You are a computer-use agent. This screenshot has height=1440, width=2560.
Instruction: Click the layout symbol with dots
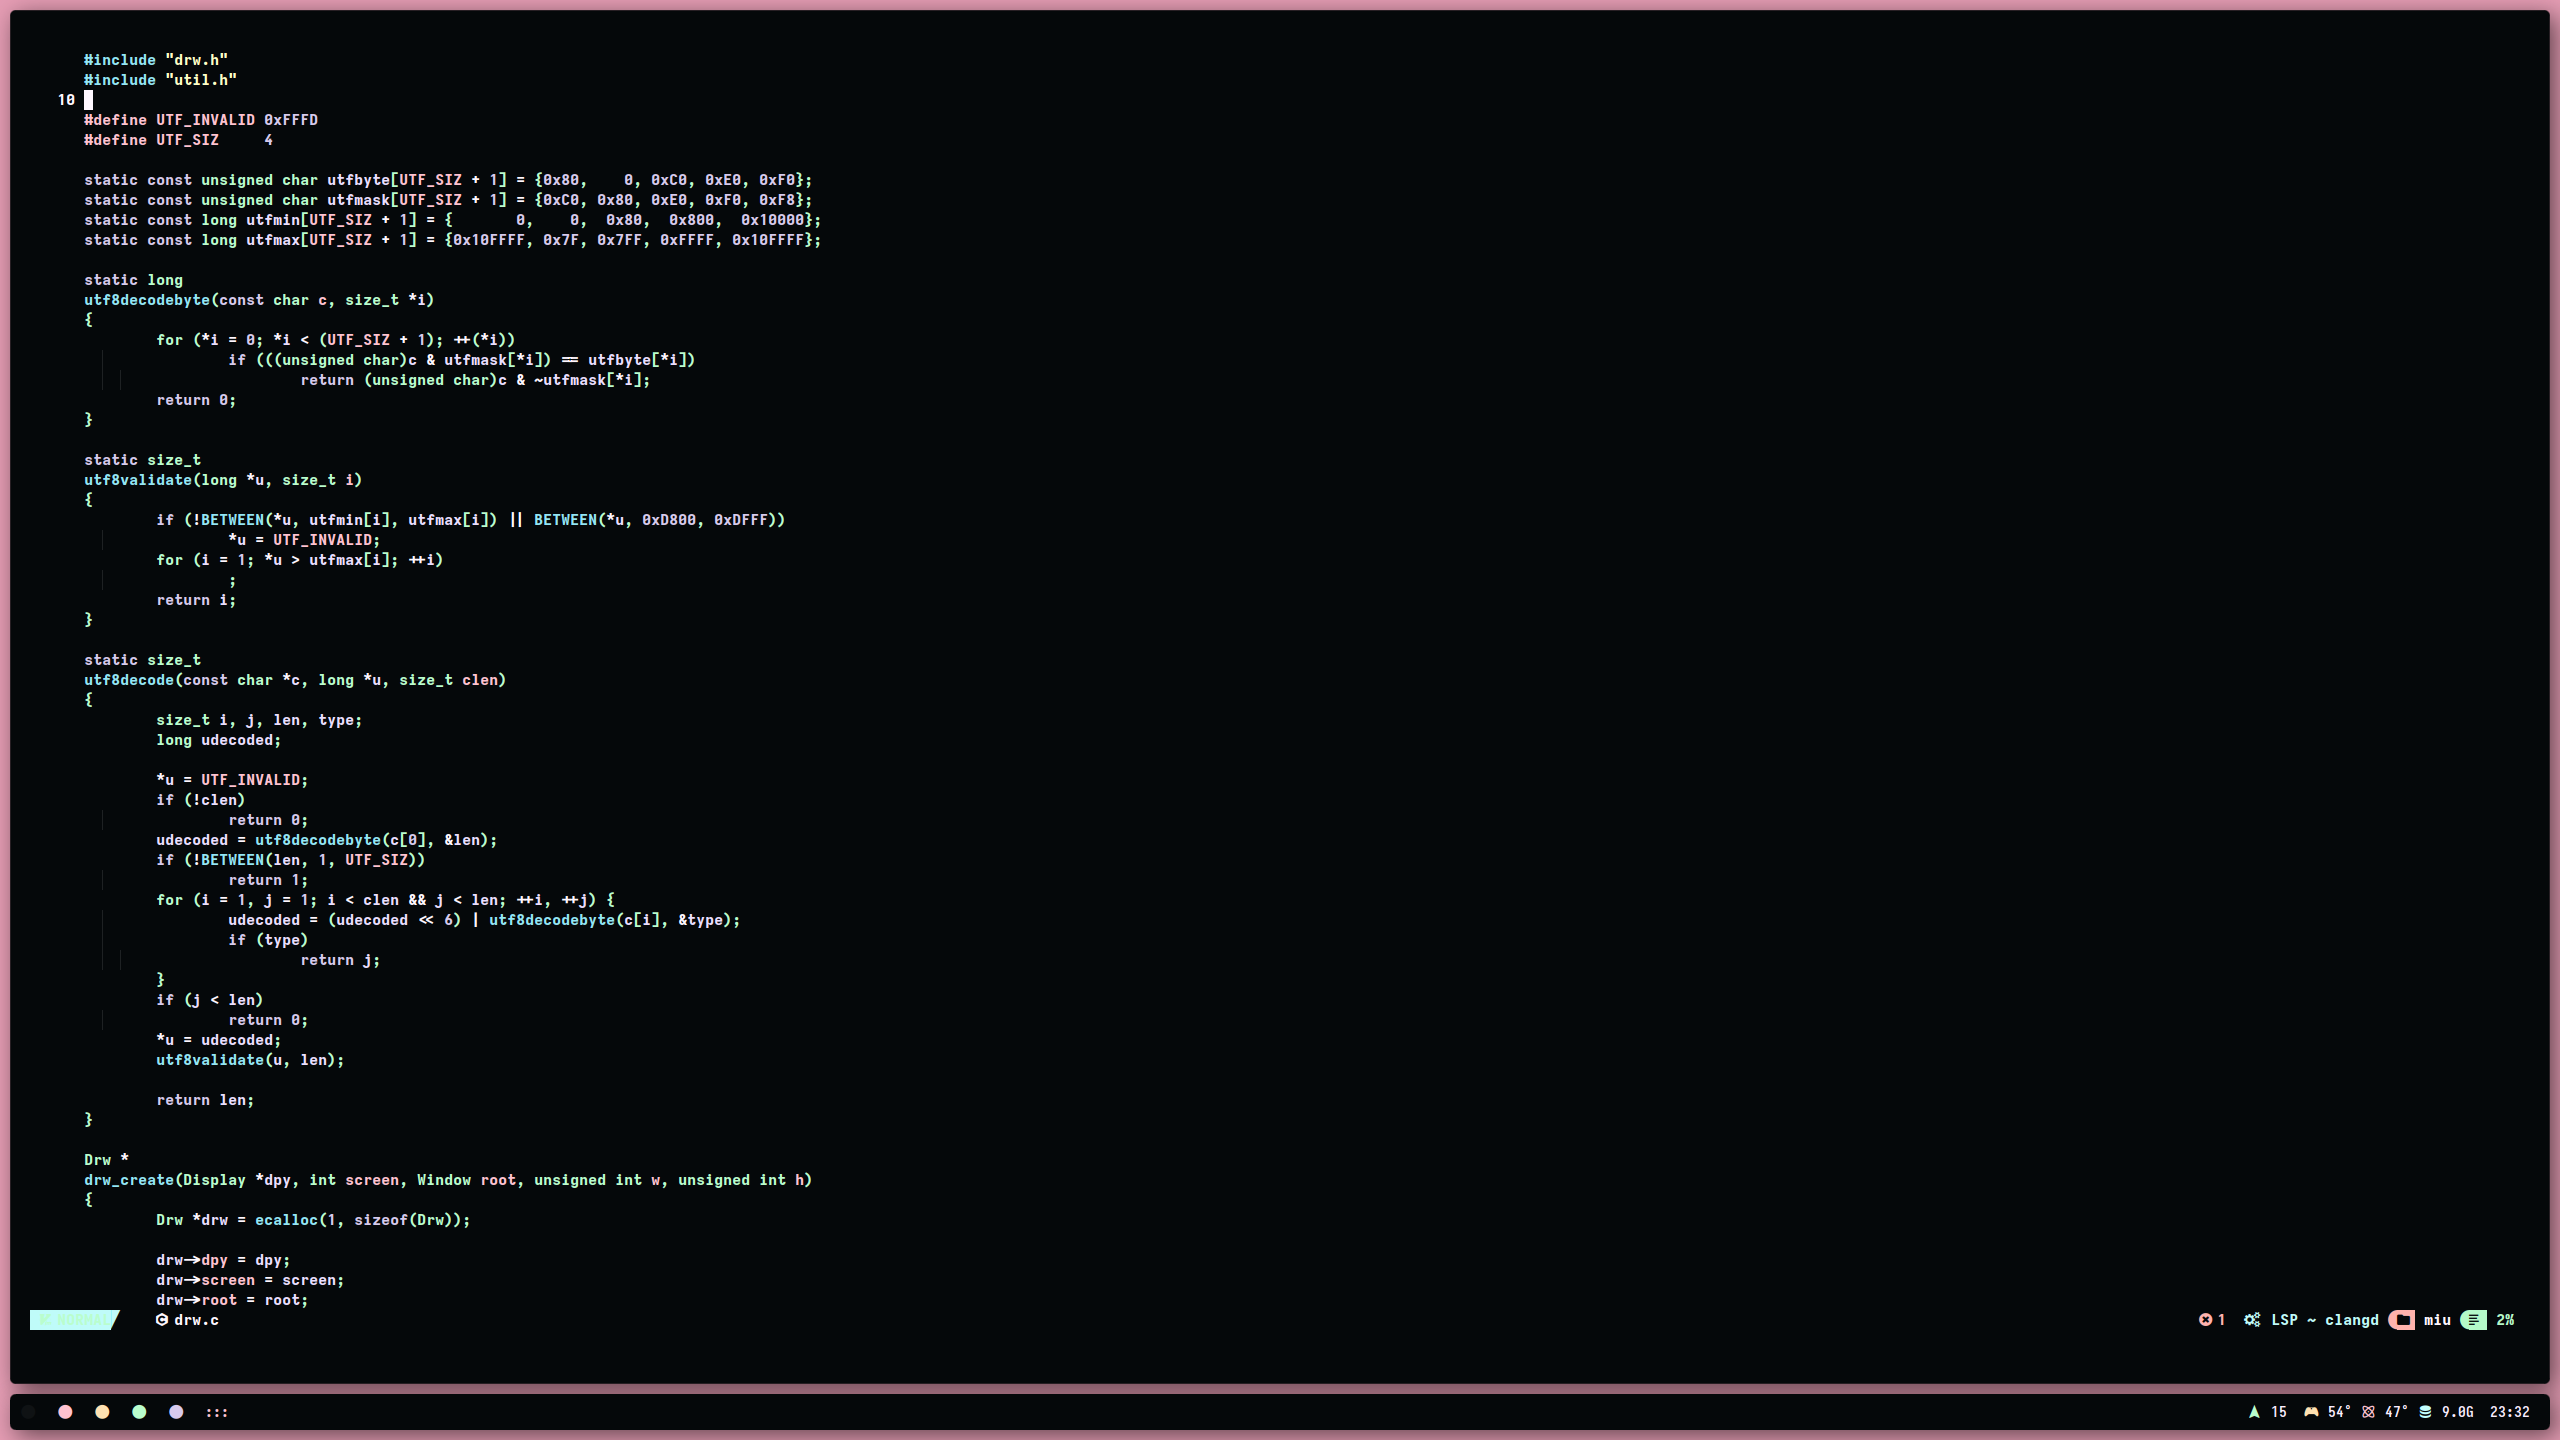pyautogui.click(x=217, y=1412)
